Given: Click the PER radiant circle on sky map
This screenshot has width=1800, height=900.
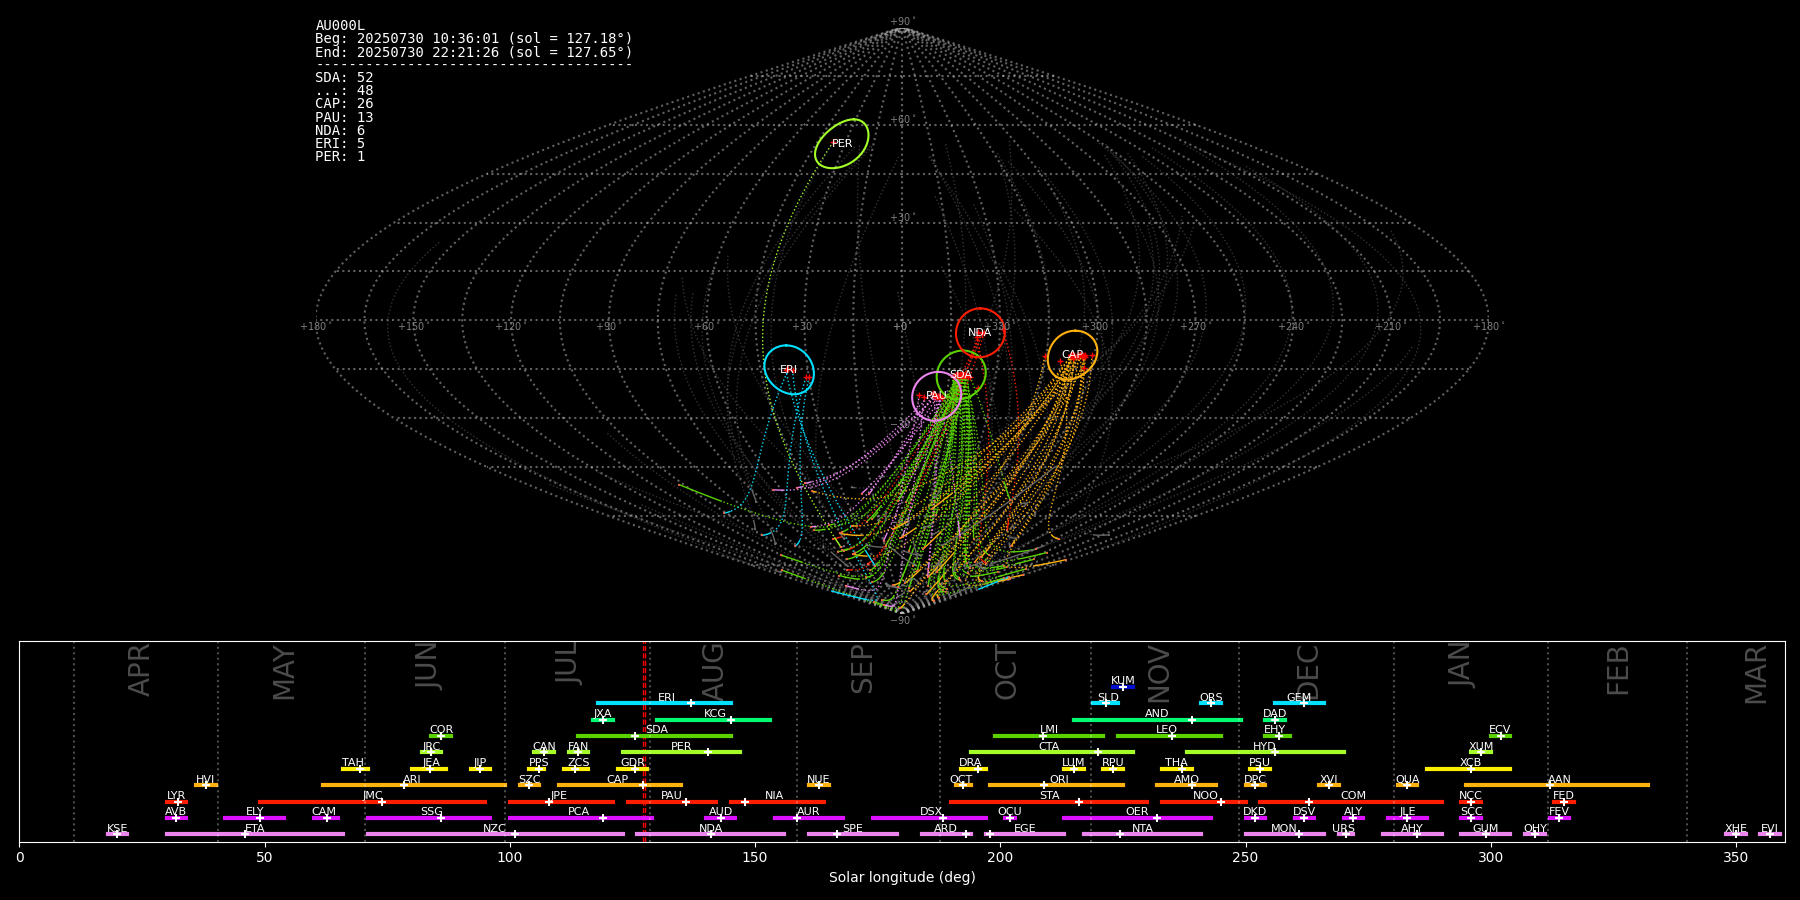Looking at the screenshot, I should click(x=842, y=144).
